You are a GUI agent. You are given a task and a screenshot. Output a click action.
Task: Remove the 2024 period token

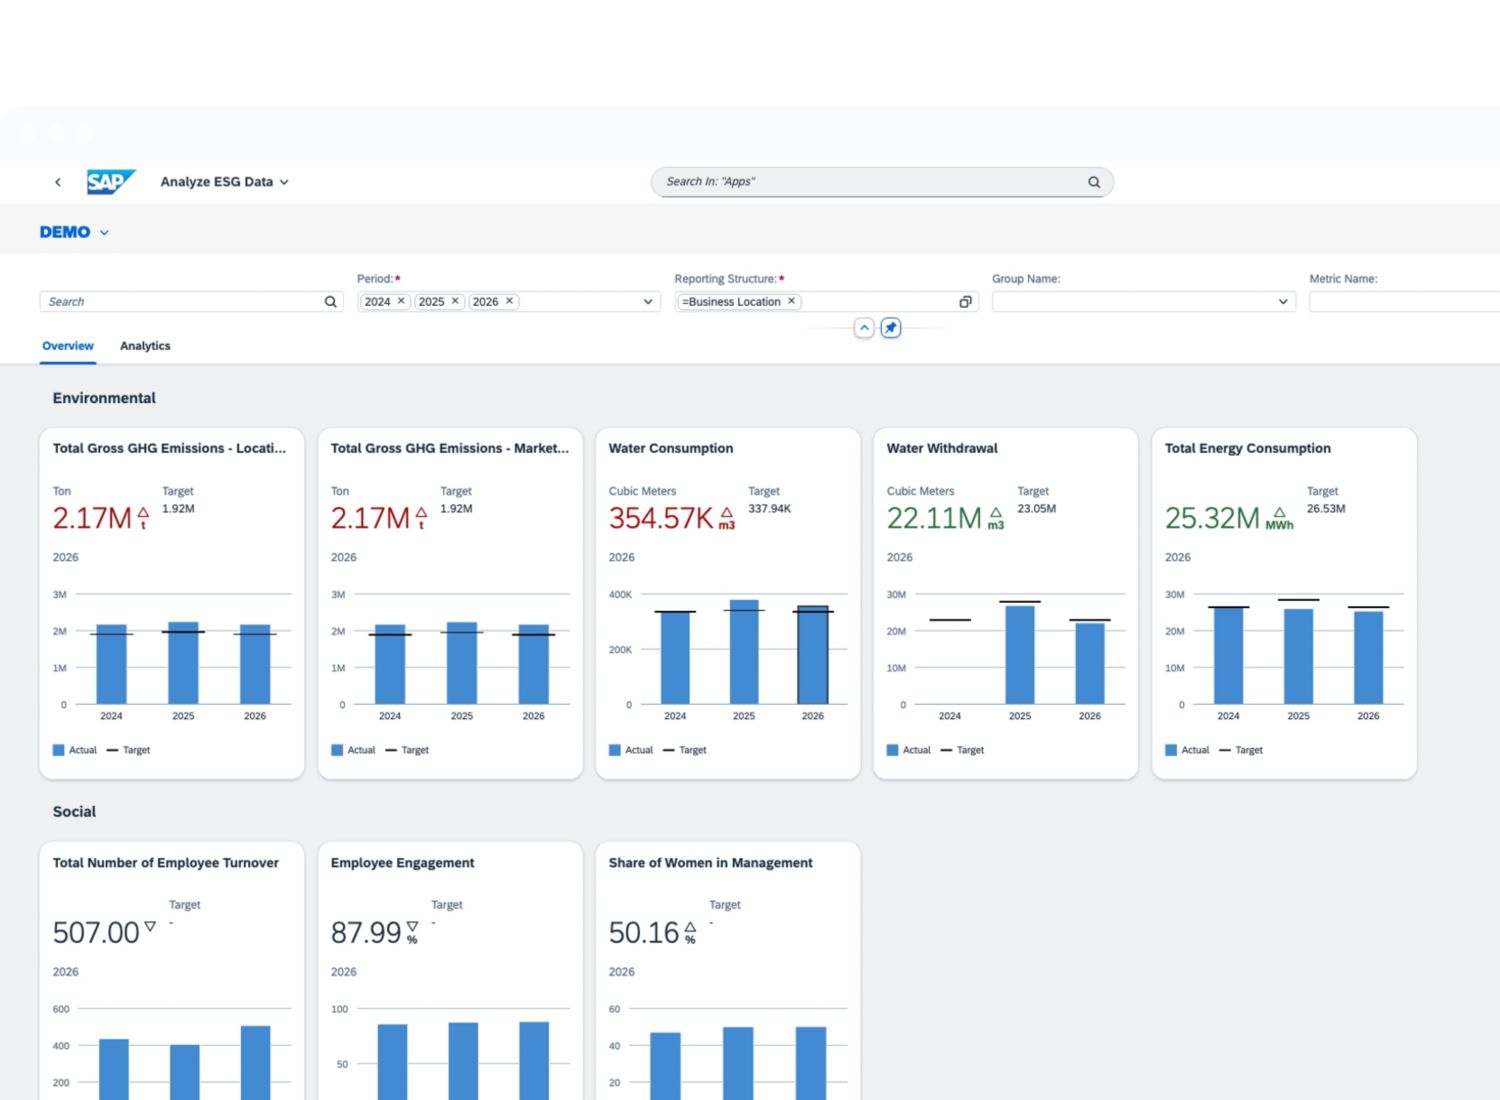point(401,301)
